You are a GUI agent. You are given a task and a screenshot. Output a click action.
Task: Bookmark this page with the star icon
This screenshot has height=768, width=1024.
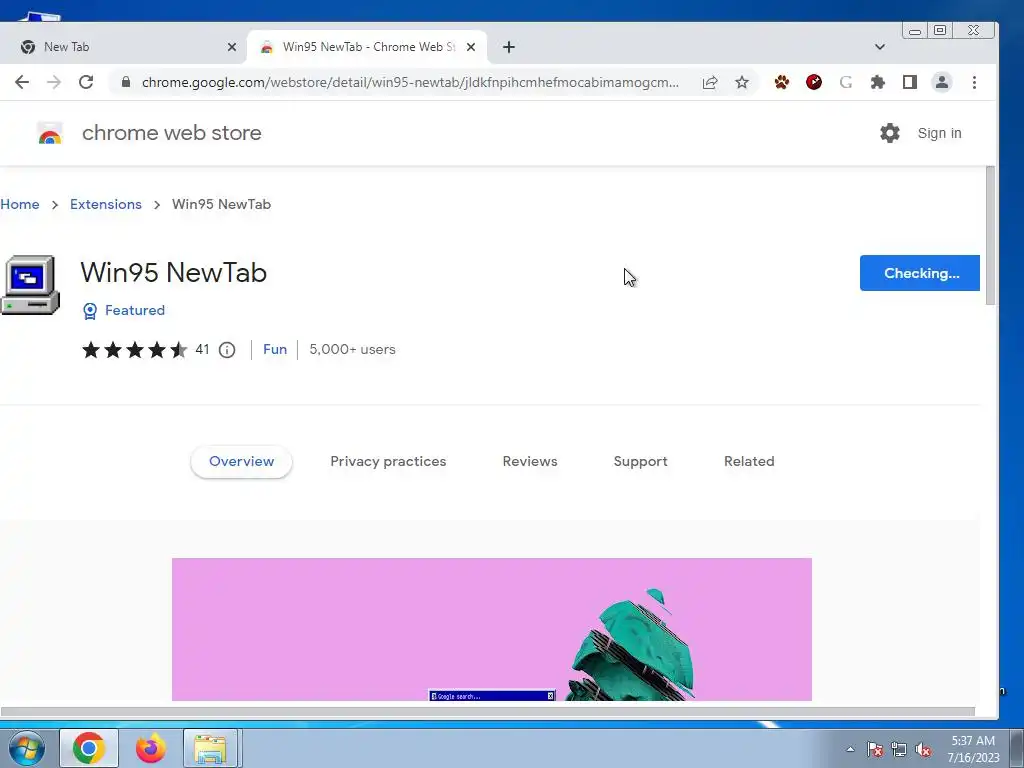pyautogui.click(x=742, y=82)
